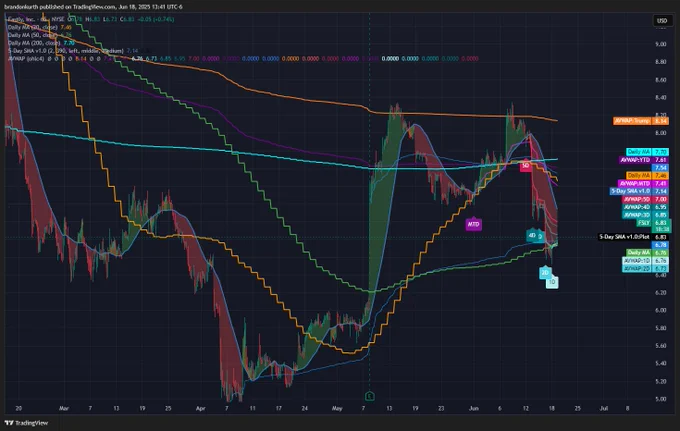Image resolution: width=680 pixels, height=431 pixels.
Task: Click the AVWAP:2D 6.73 price label
Action: [x=645, y=268]
